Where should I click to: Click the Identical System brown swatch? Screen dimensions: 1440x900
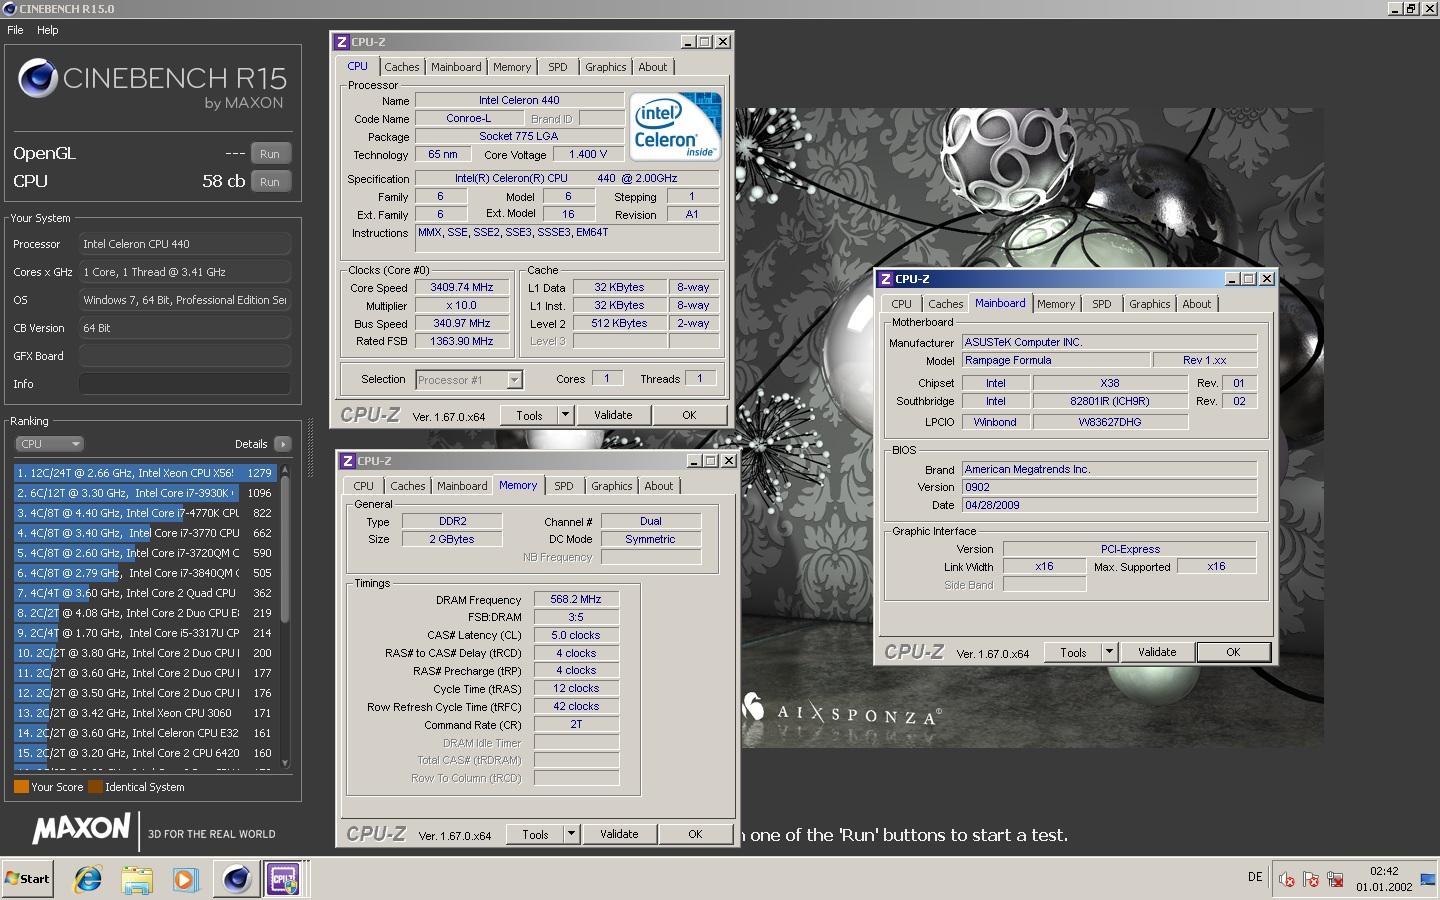click(x=95, y=787)
